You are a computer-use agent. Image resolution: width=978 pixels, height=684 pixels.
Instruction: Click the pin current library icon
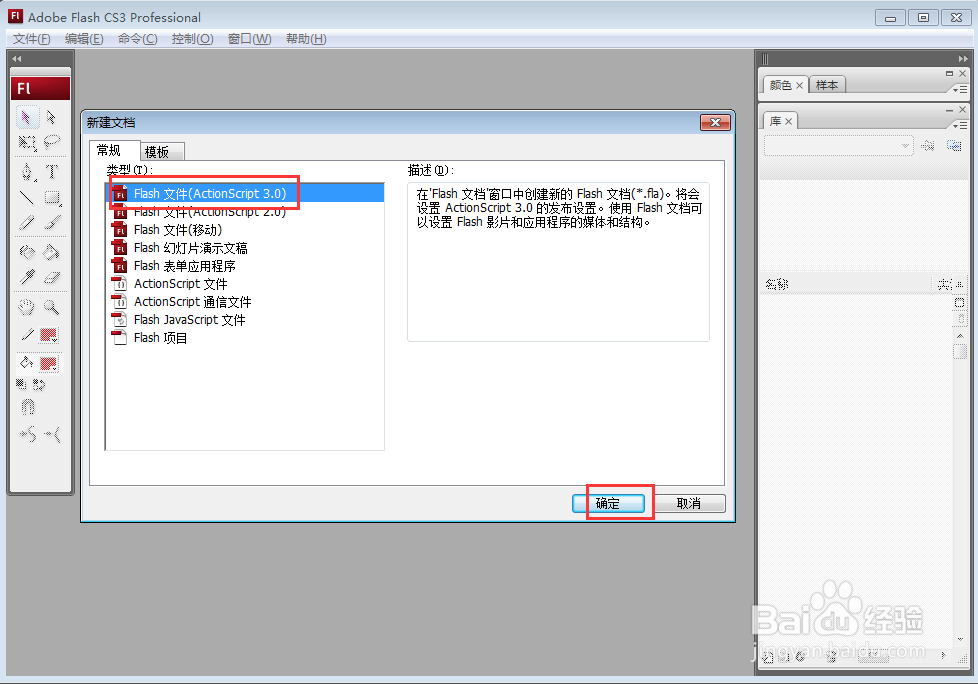pos(928,146)
